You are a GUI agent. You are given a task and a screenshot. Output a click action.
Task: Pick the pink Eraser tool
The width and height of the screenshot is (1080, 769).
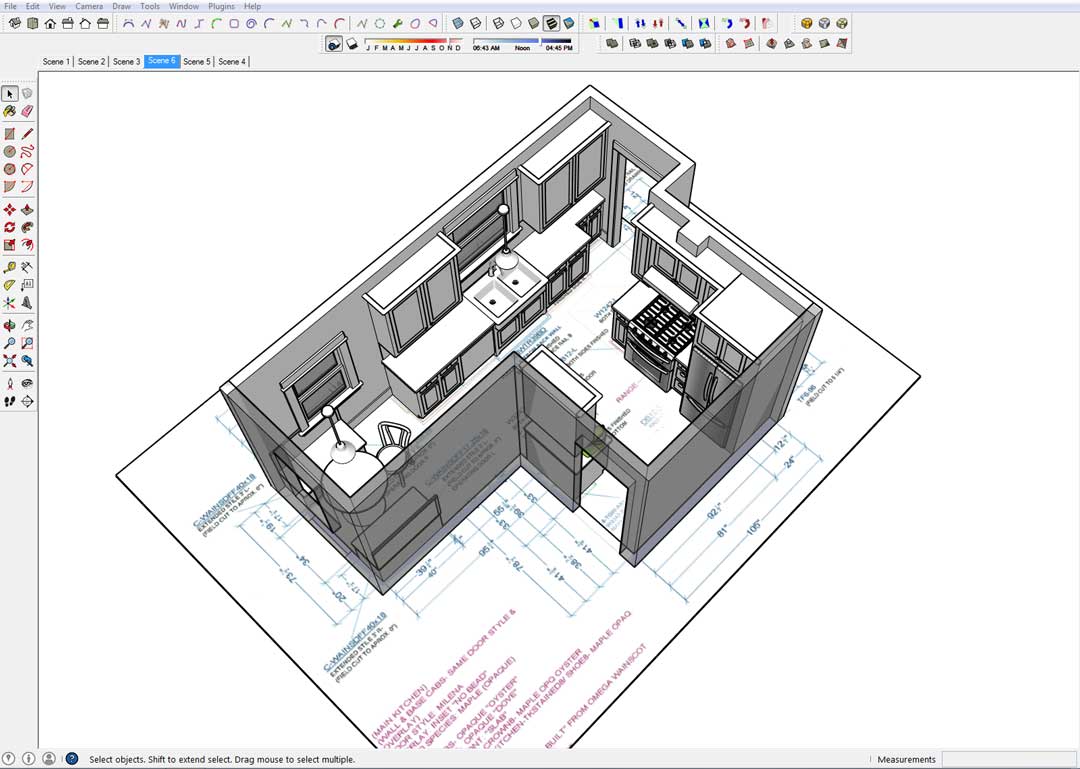(x=27, y=111)
